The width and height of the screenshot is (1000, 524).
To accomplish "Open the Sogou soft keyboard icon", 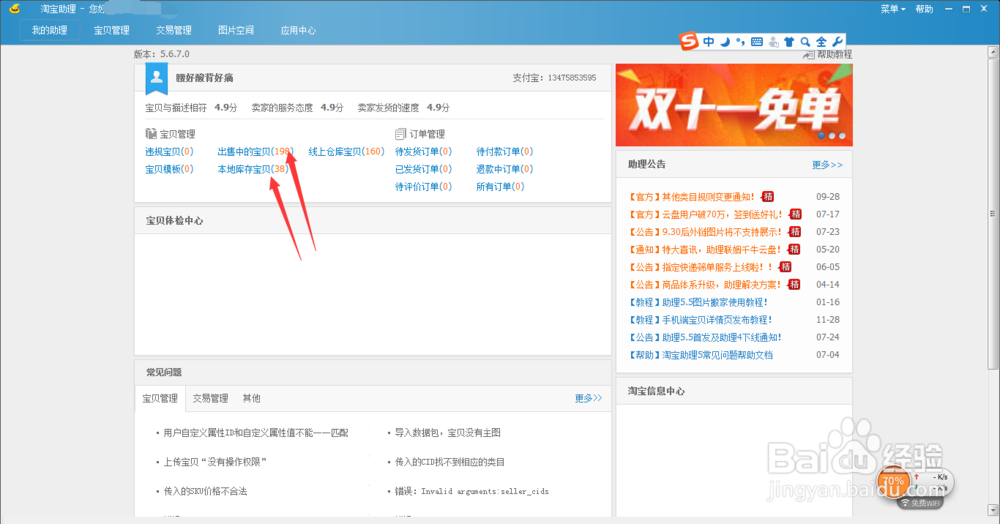I will point(757,42).
